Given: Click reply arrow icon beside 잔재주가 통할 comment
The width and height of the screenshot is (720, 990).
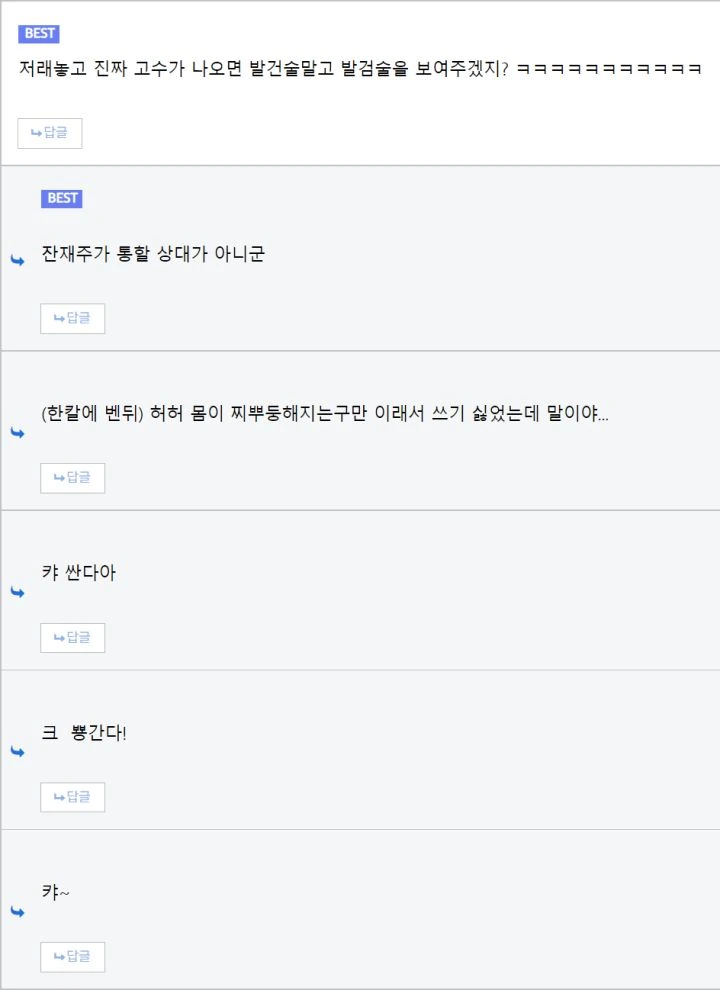Looking at the screenshot, I should (x=18, y=260).
